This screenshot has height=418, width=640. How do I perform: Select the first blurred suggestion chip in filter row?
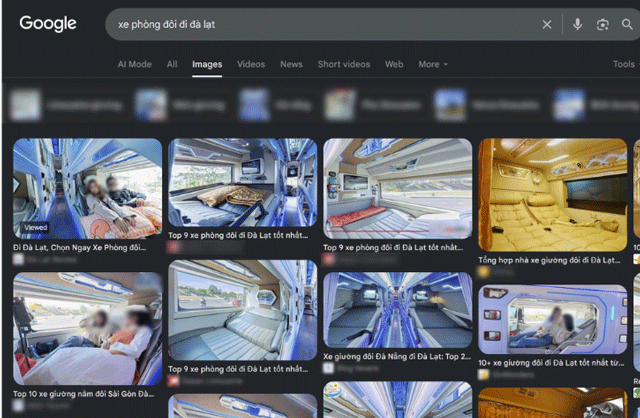(x=66, y=106)
